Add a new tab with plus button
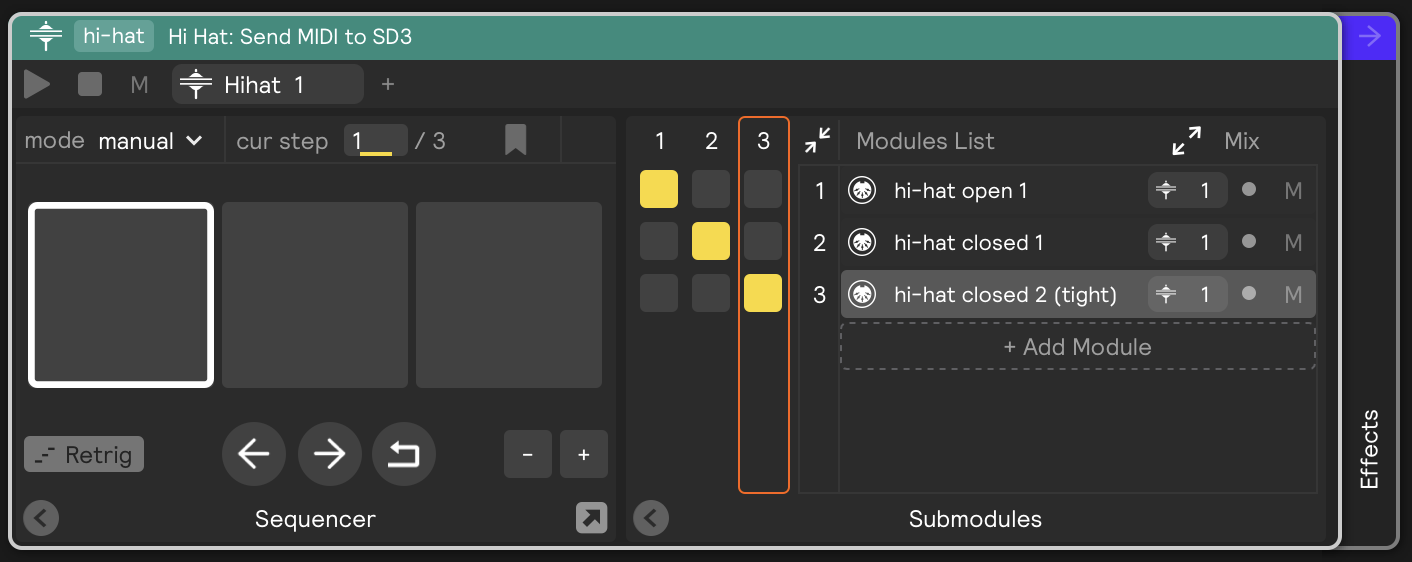Screen dimensions: 1412x562 click(x=388, y=85)
